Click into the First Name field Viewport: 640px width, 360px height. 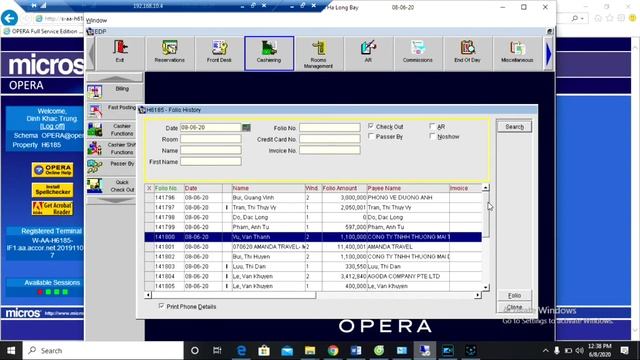(211, 162)
